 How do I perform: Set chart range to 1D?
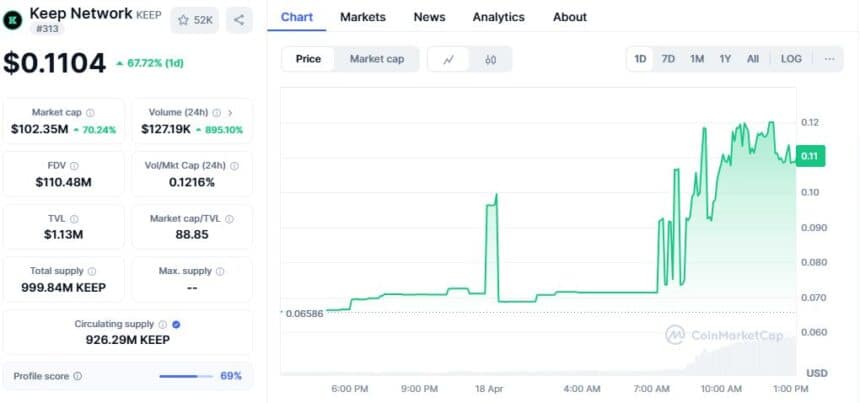[640, 59]
